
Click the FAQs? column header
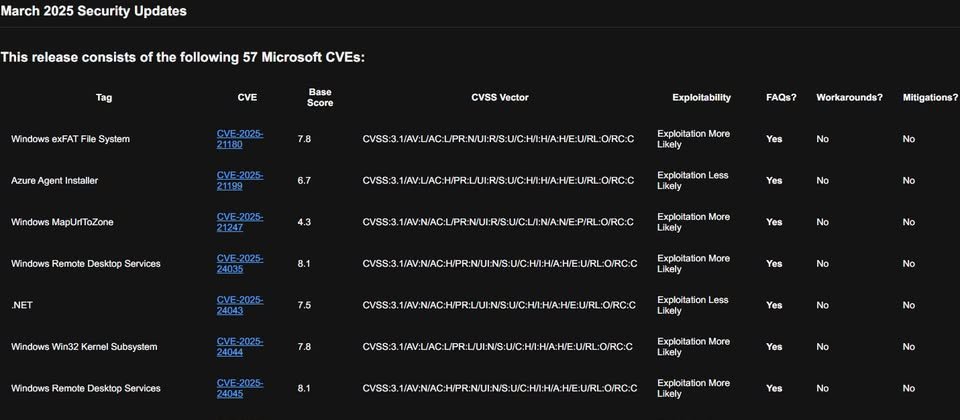coord(781,97)
